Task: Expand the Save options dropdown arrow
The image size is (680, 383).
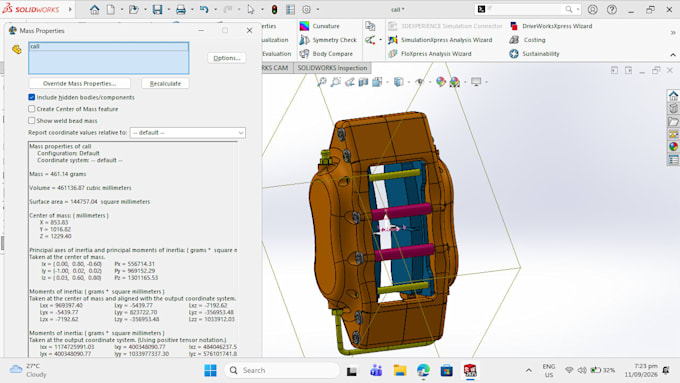Action: (168, 10)
